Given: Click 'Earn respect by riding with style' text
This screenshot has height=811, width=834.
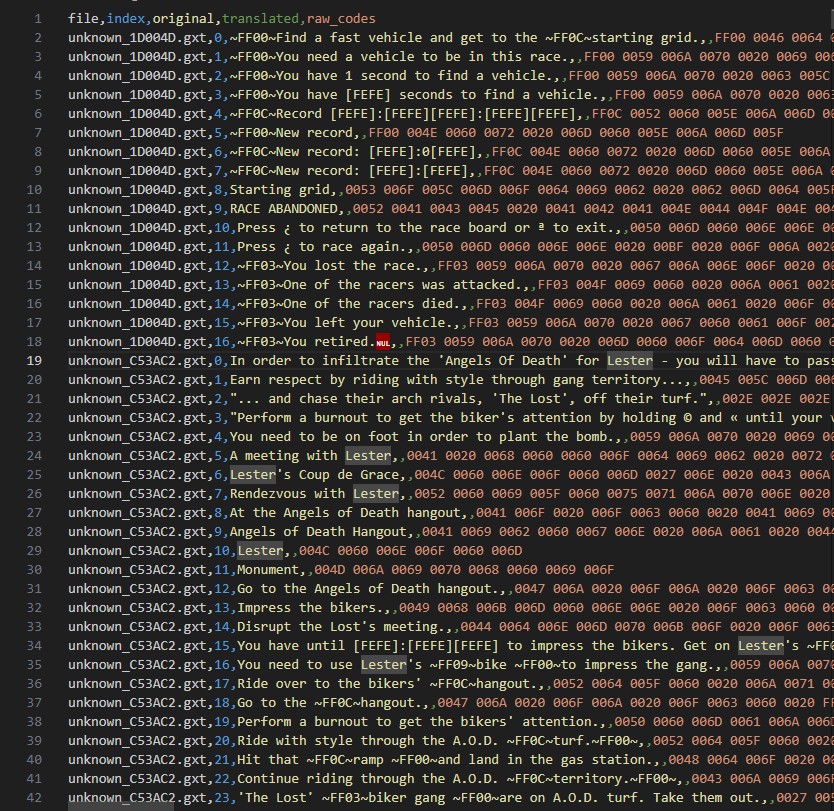Looking at the screenshot, I should 357,380.
